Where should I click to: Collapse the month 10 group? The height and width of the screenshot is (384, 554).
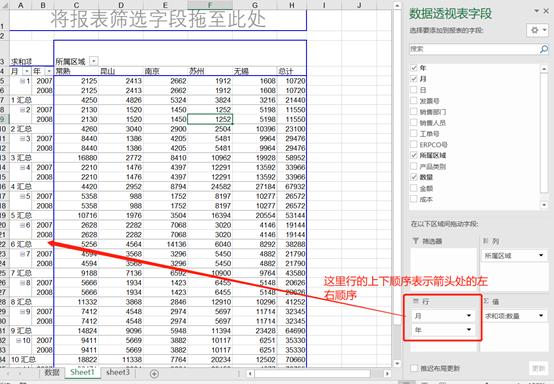pos(18,340)
